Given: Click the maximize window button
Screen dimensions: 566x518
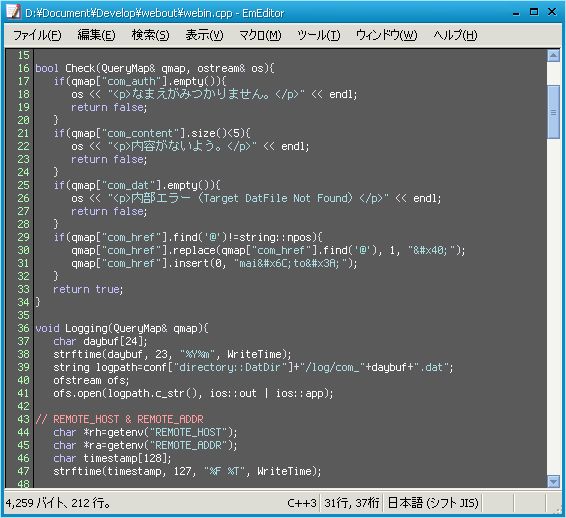Looking at the screenshot, I should 534,12.
